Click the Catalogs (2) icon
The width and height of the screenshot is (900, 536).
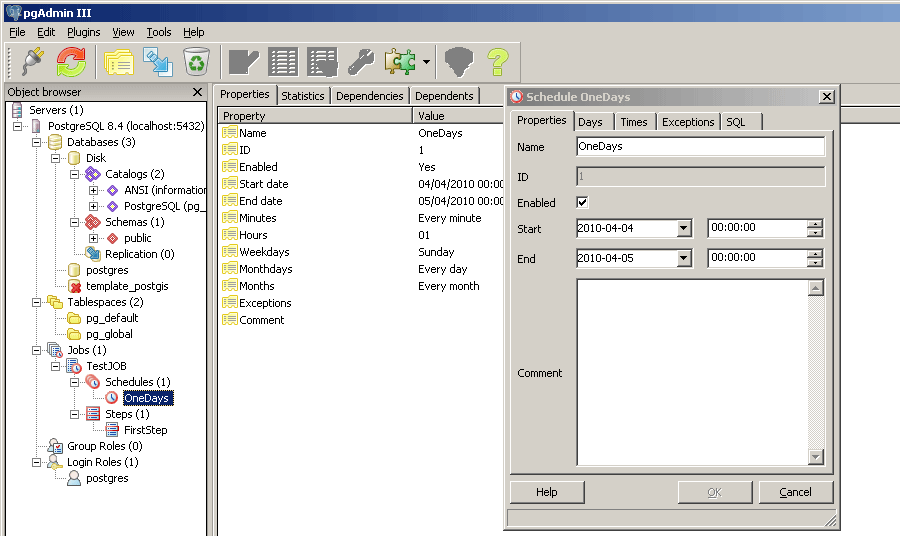[92, 174]
